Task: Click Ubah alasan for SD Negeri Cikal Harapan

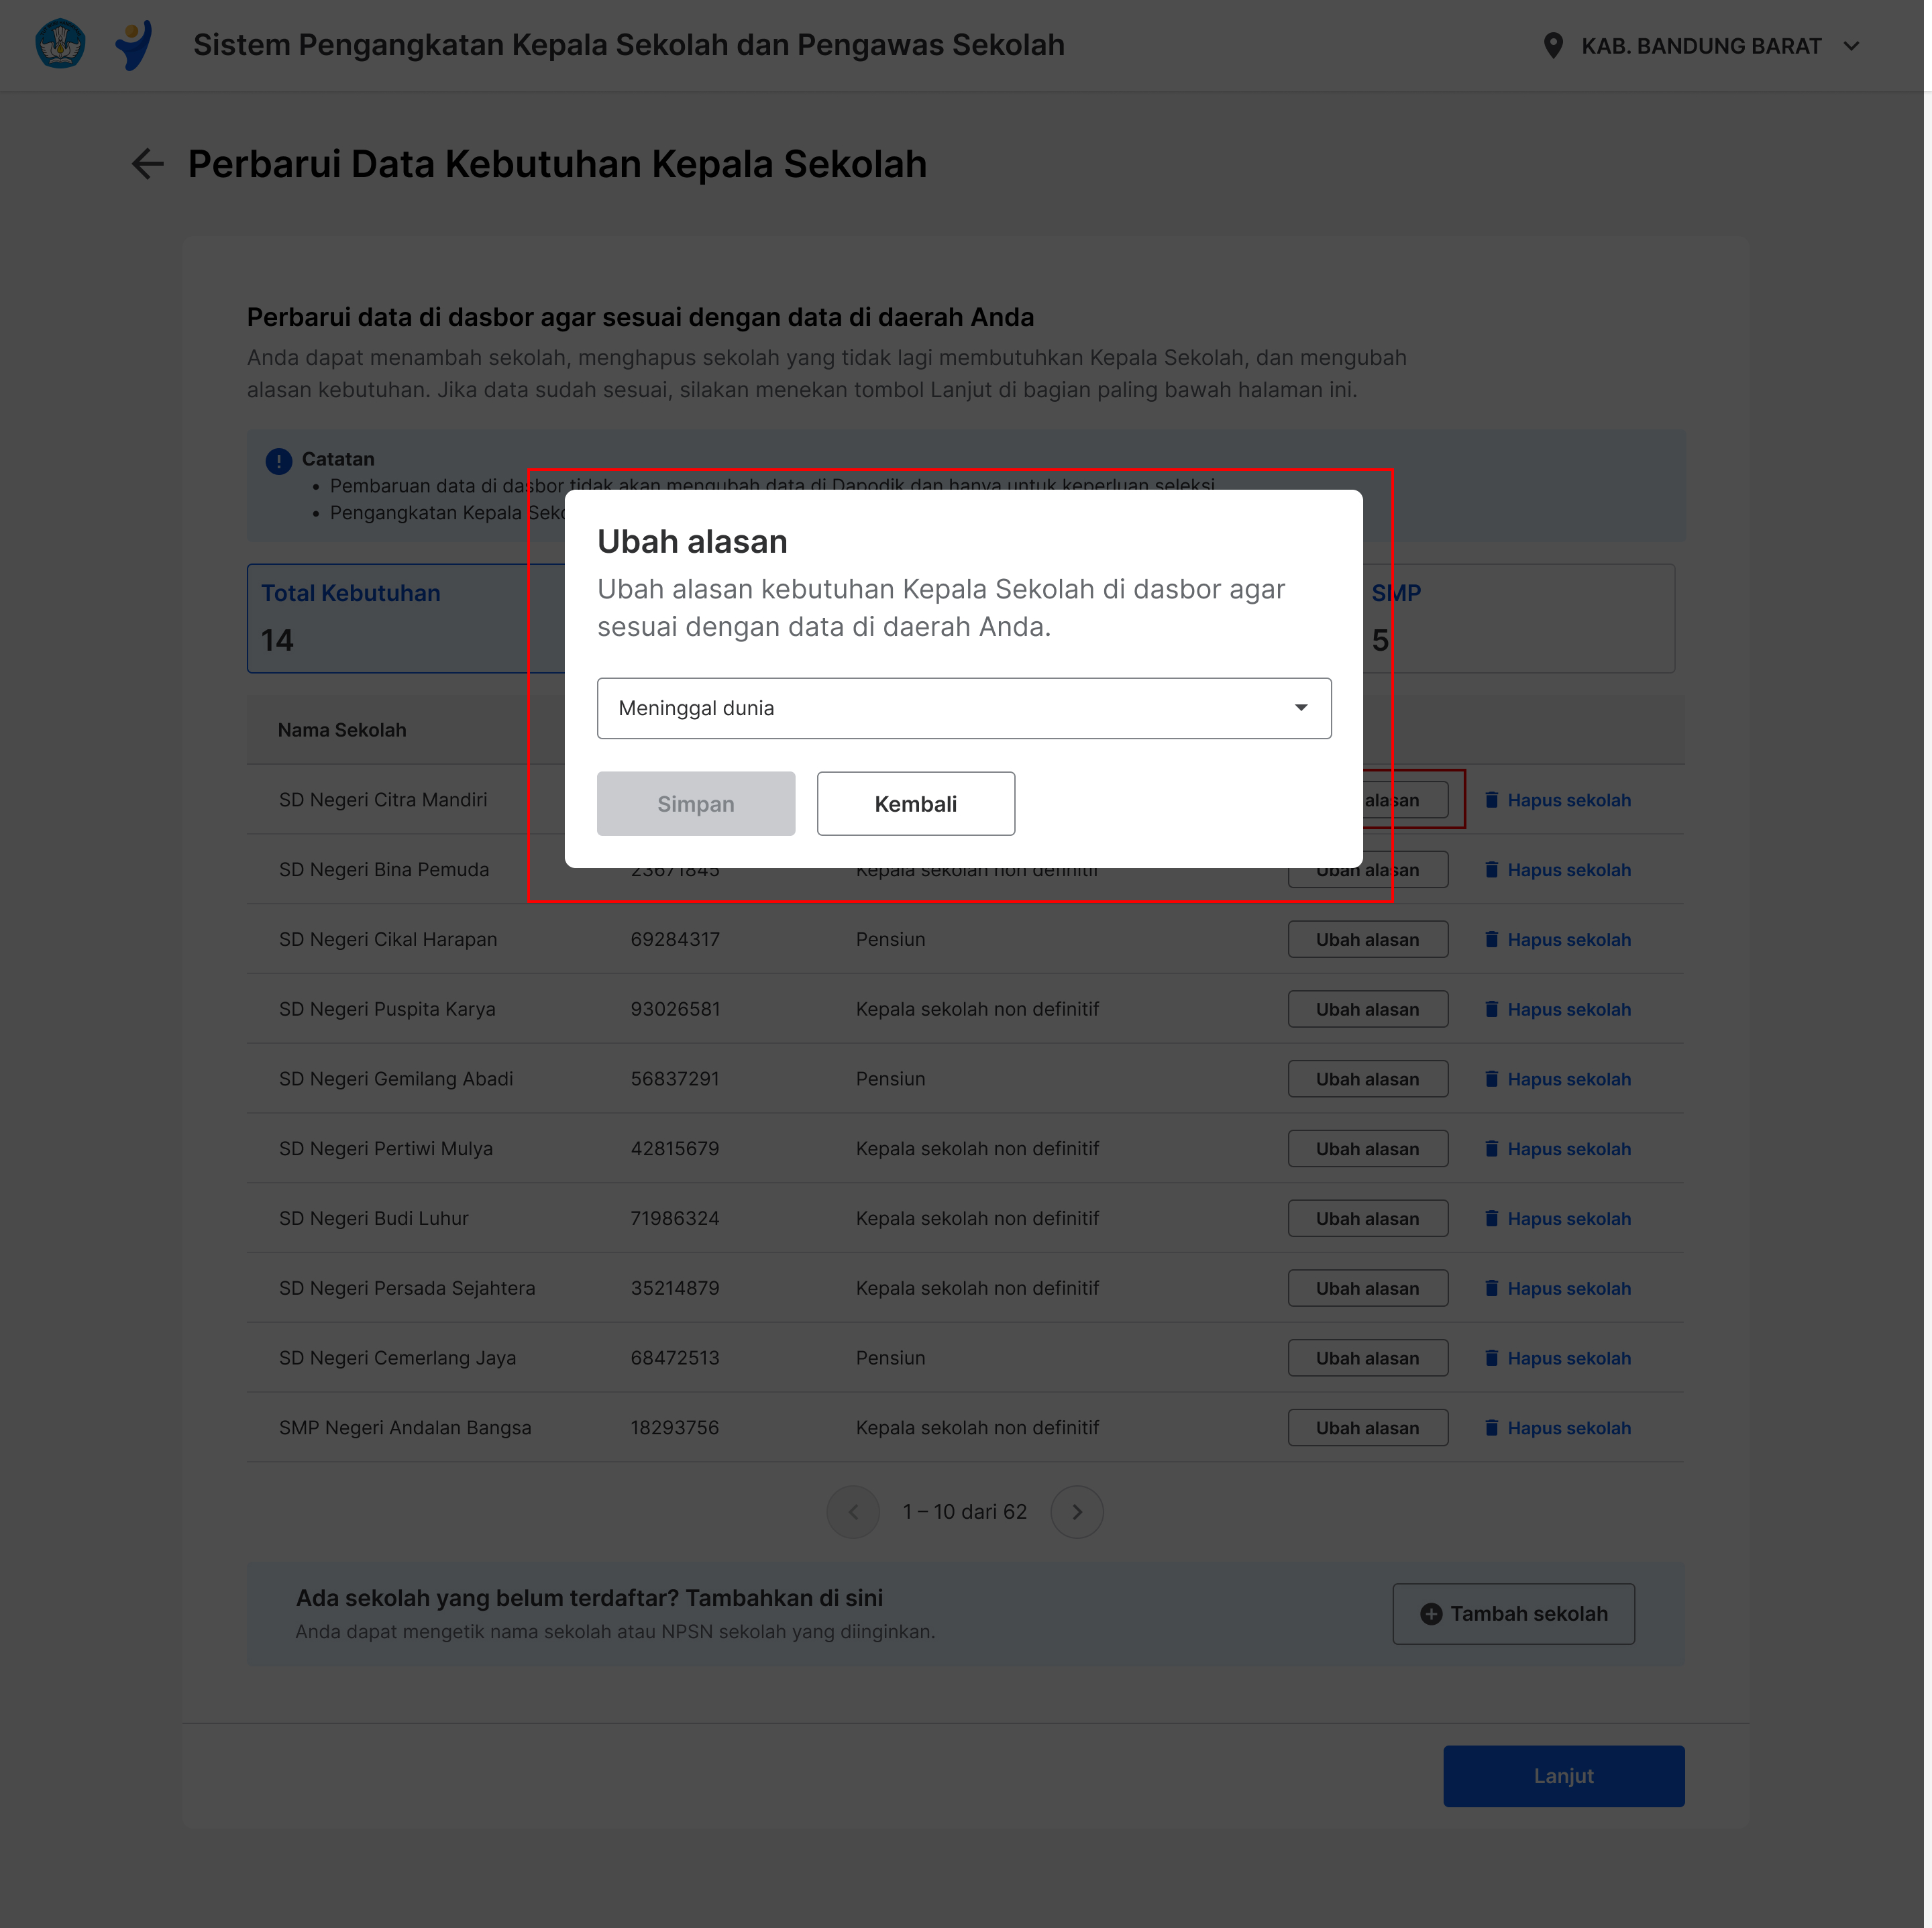Action: (1368, 939)
